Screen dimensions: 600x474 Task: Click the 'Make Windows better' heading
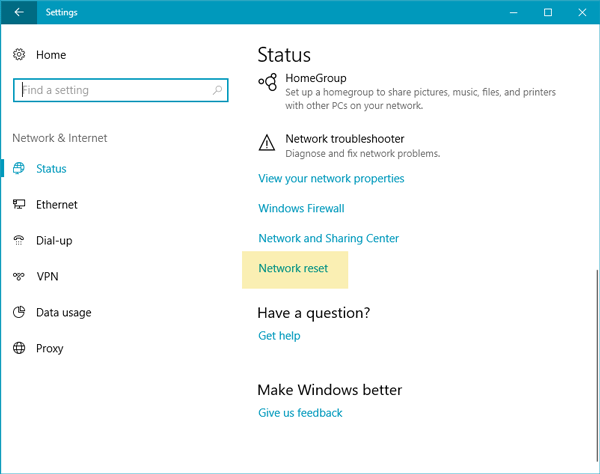(329, 390)
